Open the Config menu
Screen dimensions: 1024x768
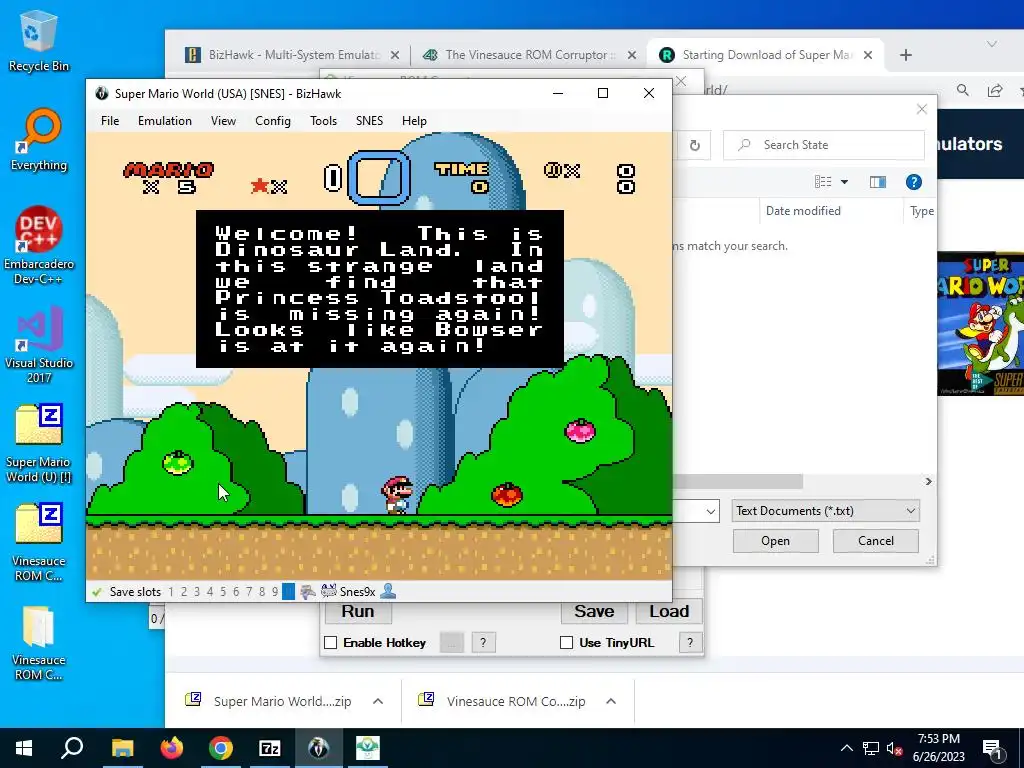click(272, 121)
